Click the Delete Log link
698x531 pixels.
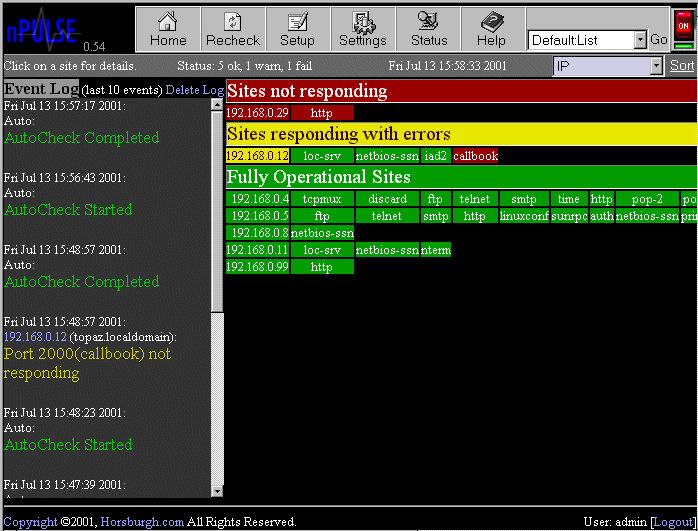coord(195,90)
